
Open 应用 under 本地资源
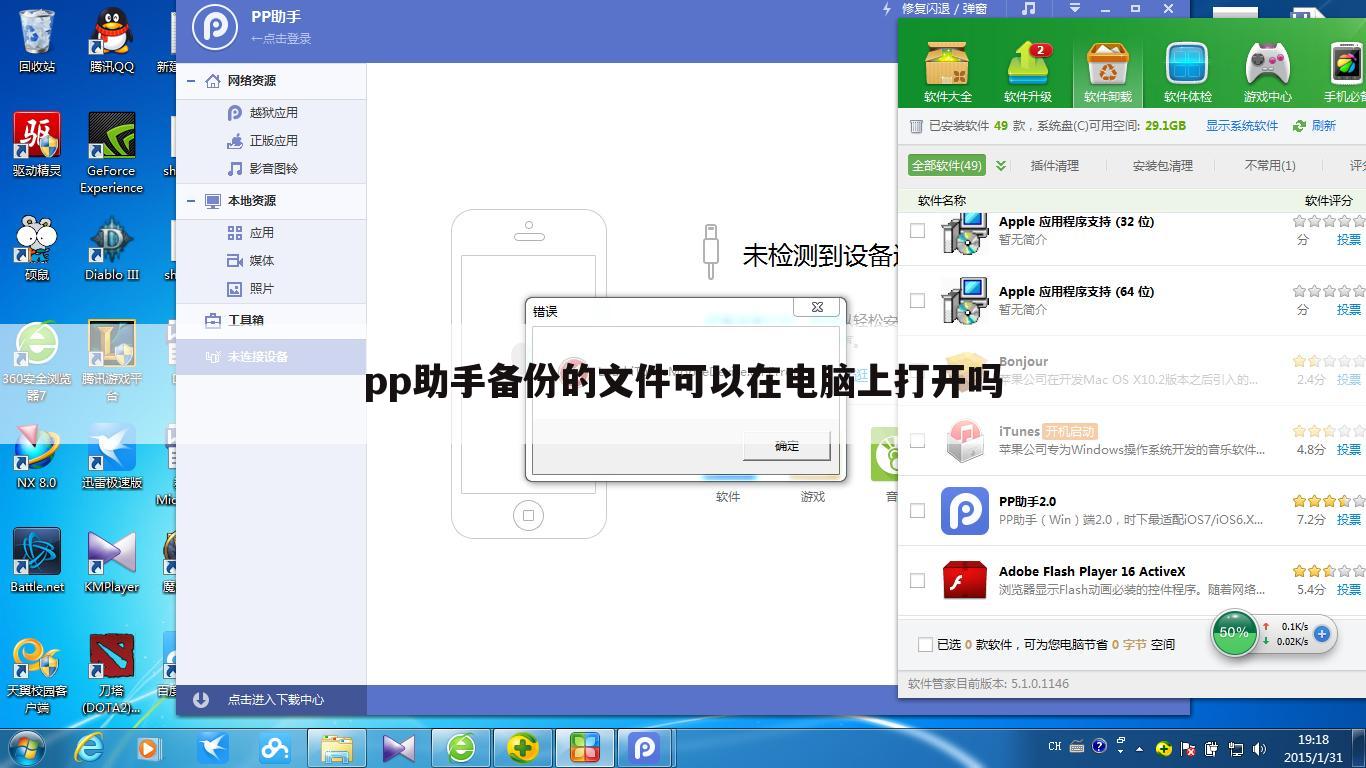[x=260, y=233]
